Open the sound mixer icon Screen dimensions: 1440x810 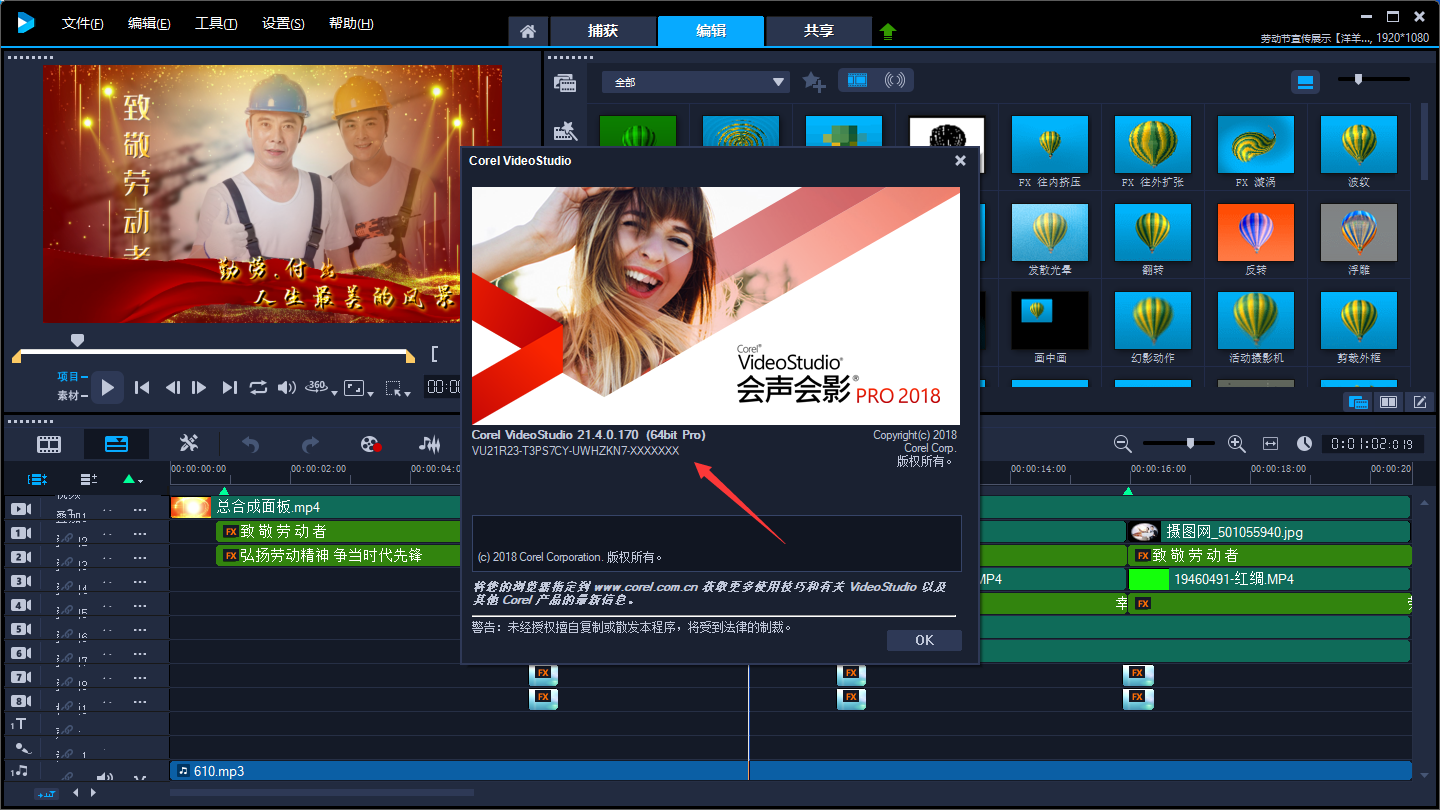pos(429,444)
